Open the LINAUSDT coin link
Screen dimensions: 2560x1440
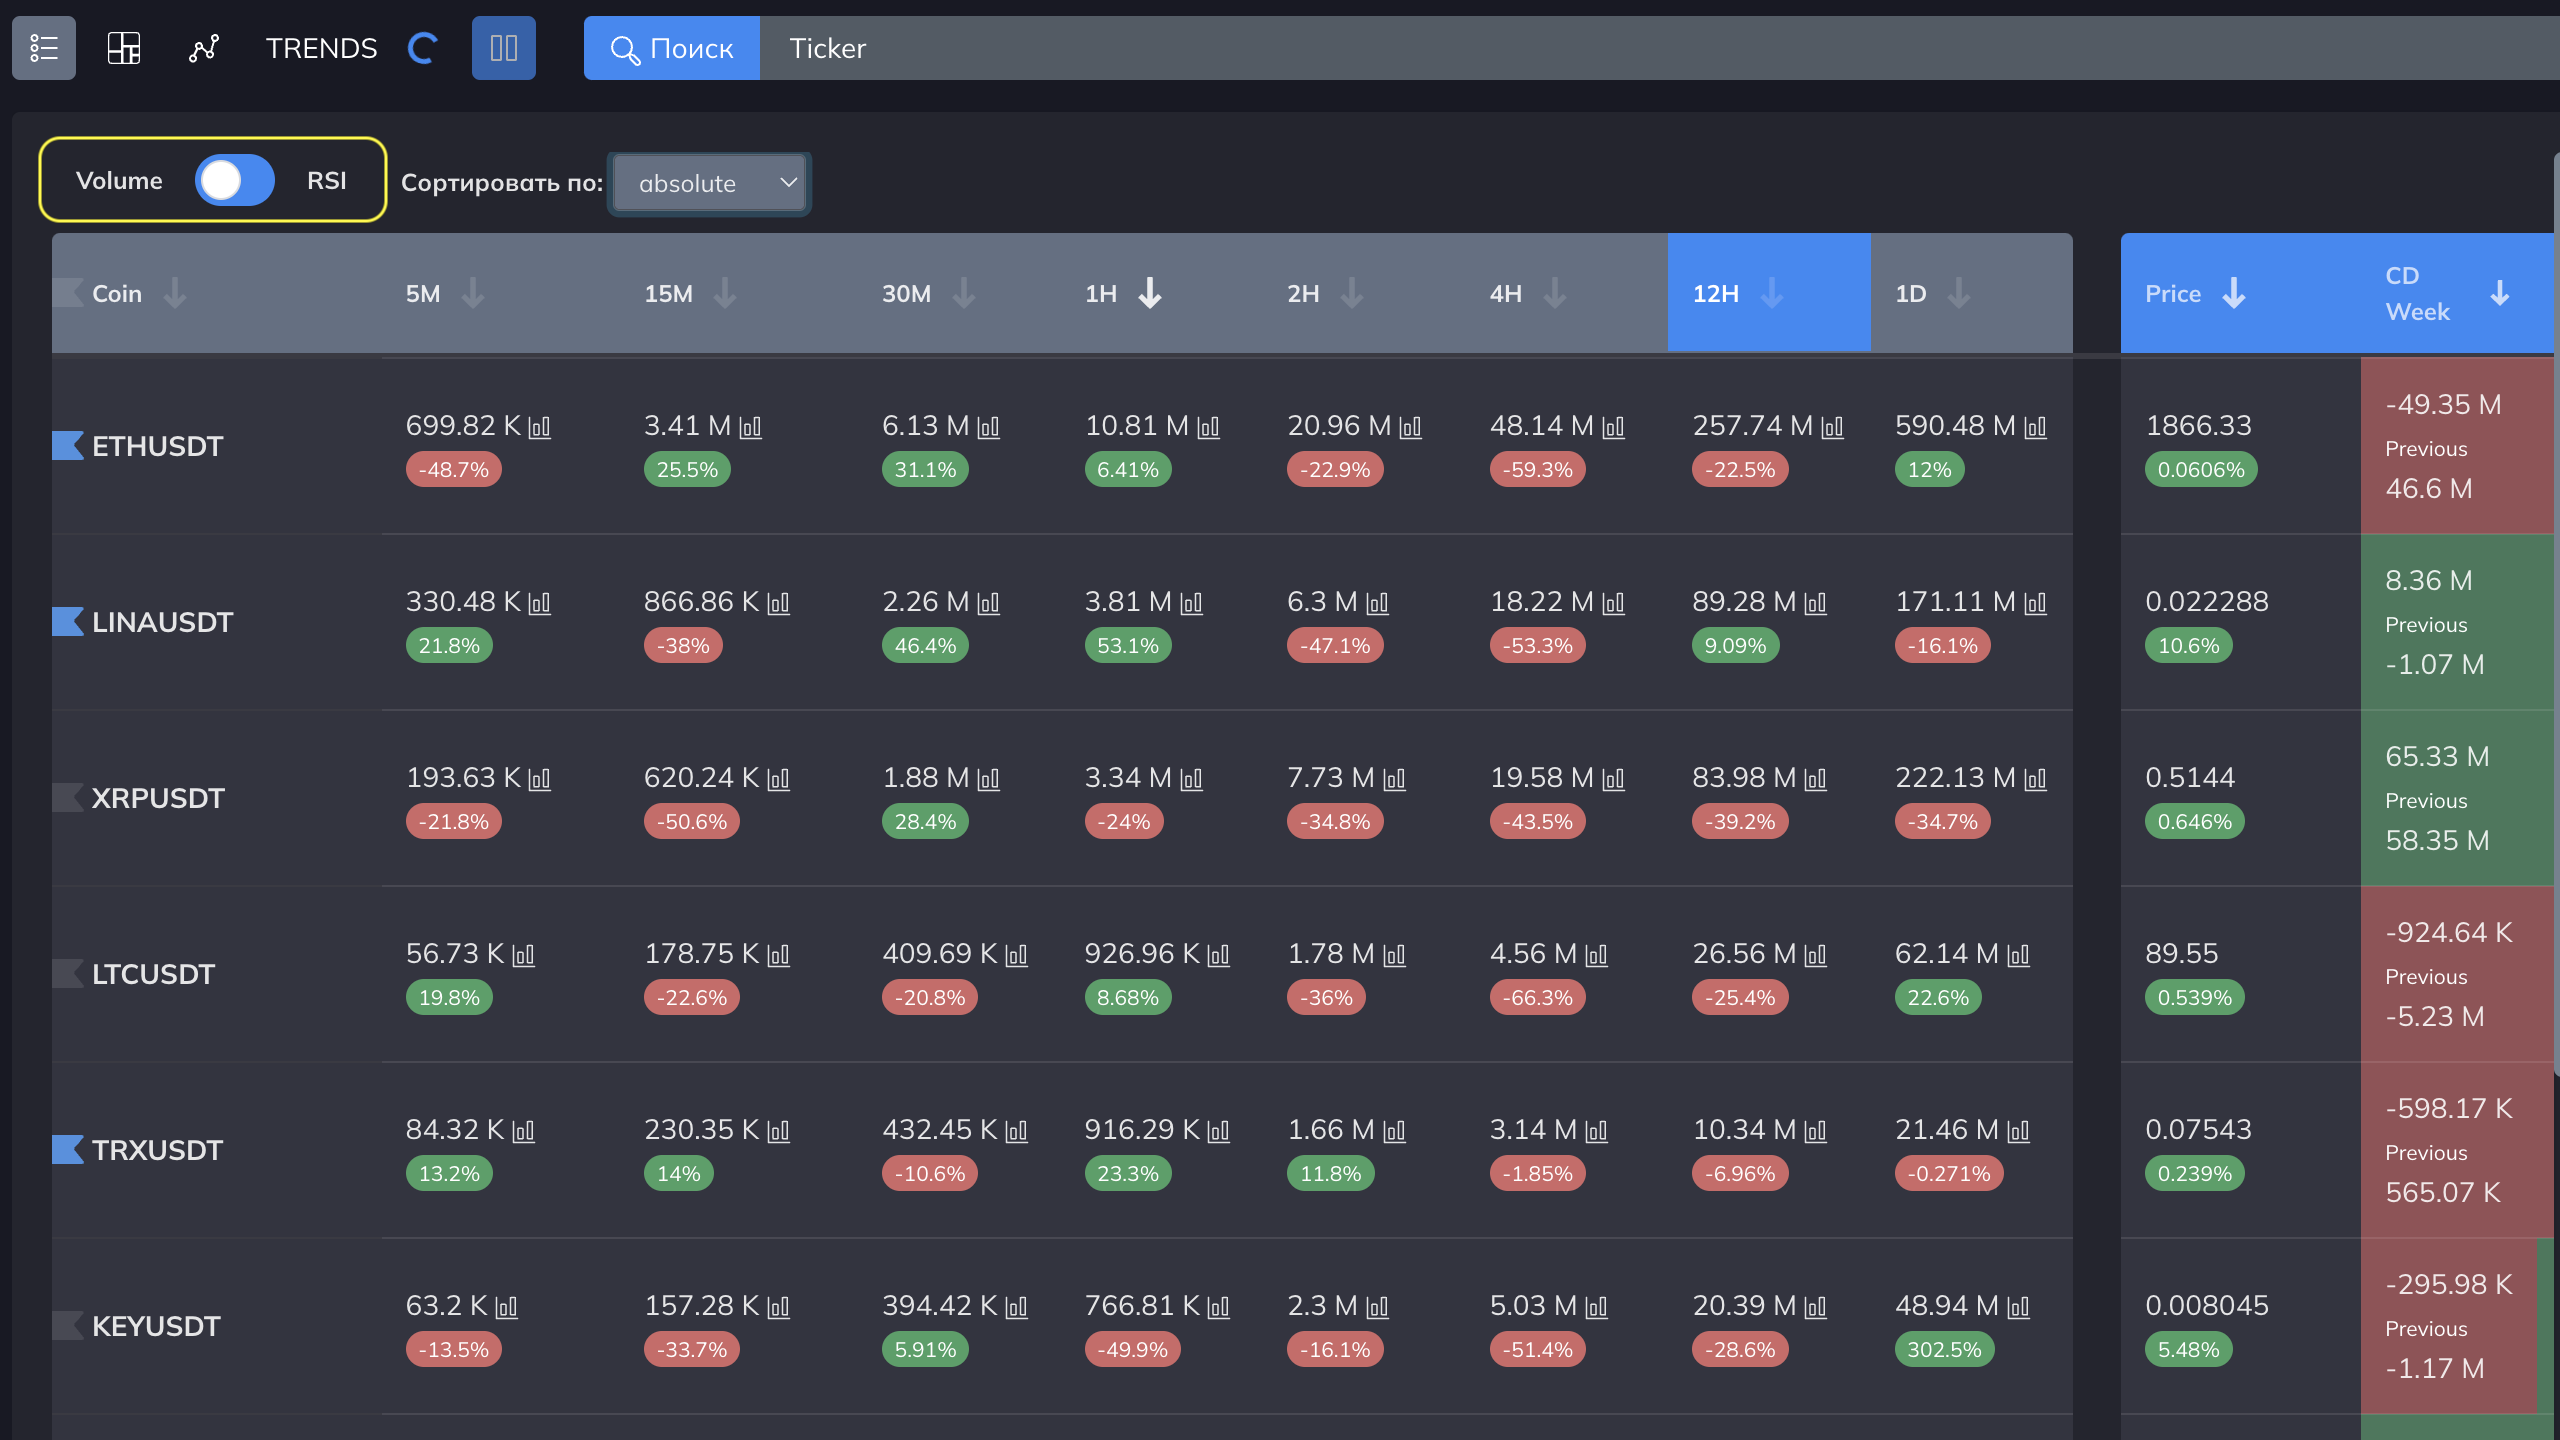162,622
